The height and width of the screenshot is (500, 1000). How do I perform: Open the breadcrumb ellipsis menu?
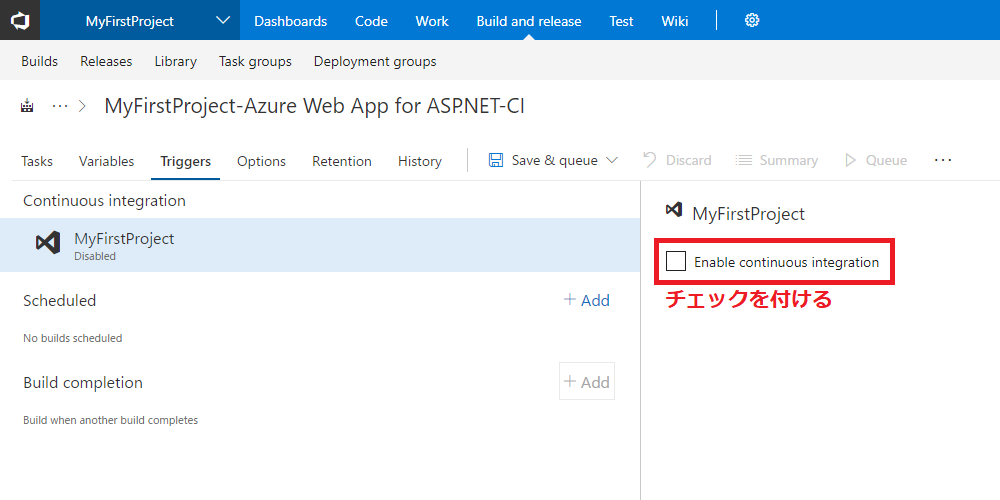60,106
